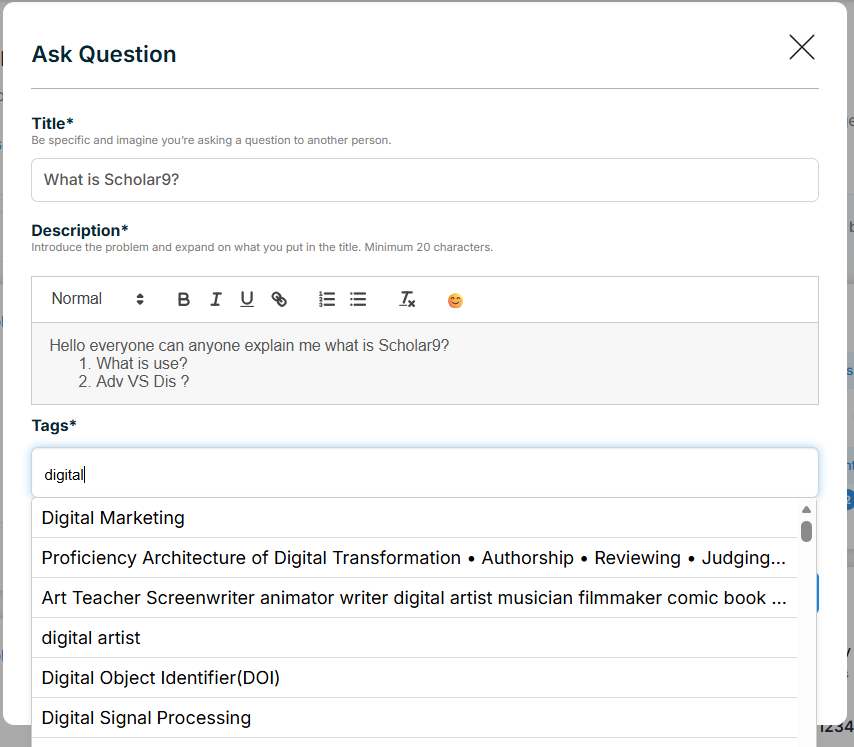Insert a link via the toolbar

279,299
